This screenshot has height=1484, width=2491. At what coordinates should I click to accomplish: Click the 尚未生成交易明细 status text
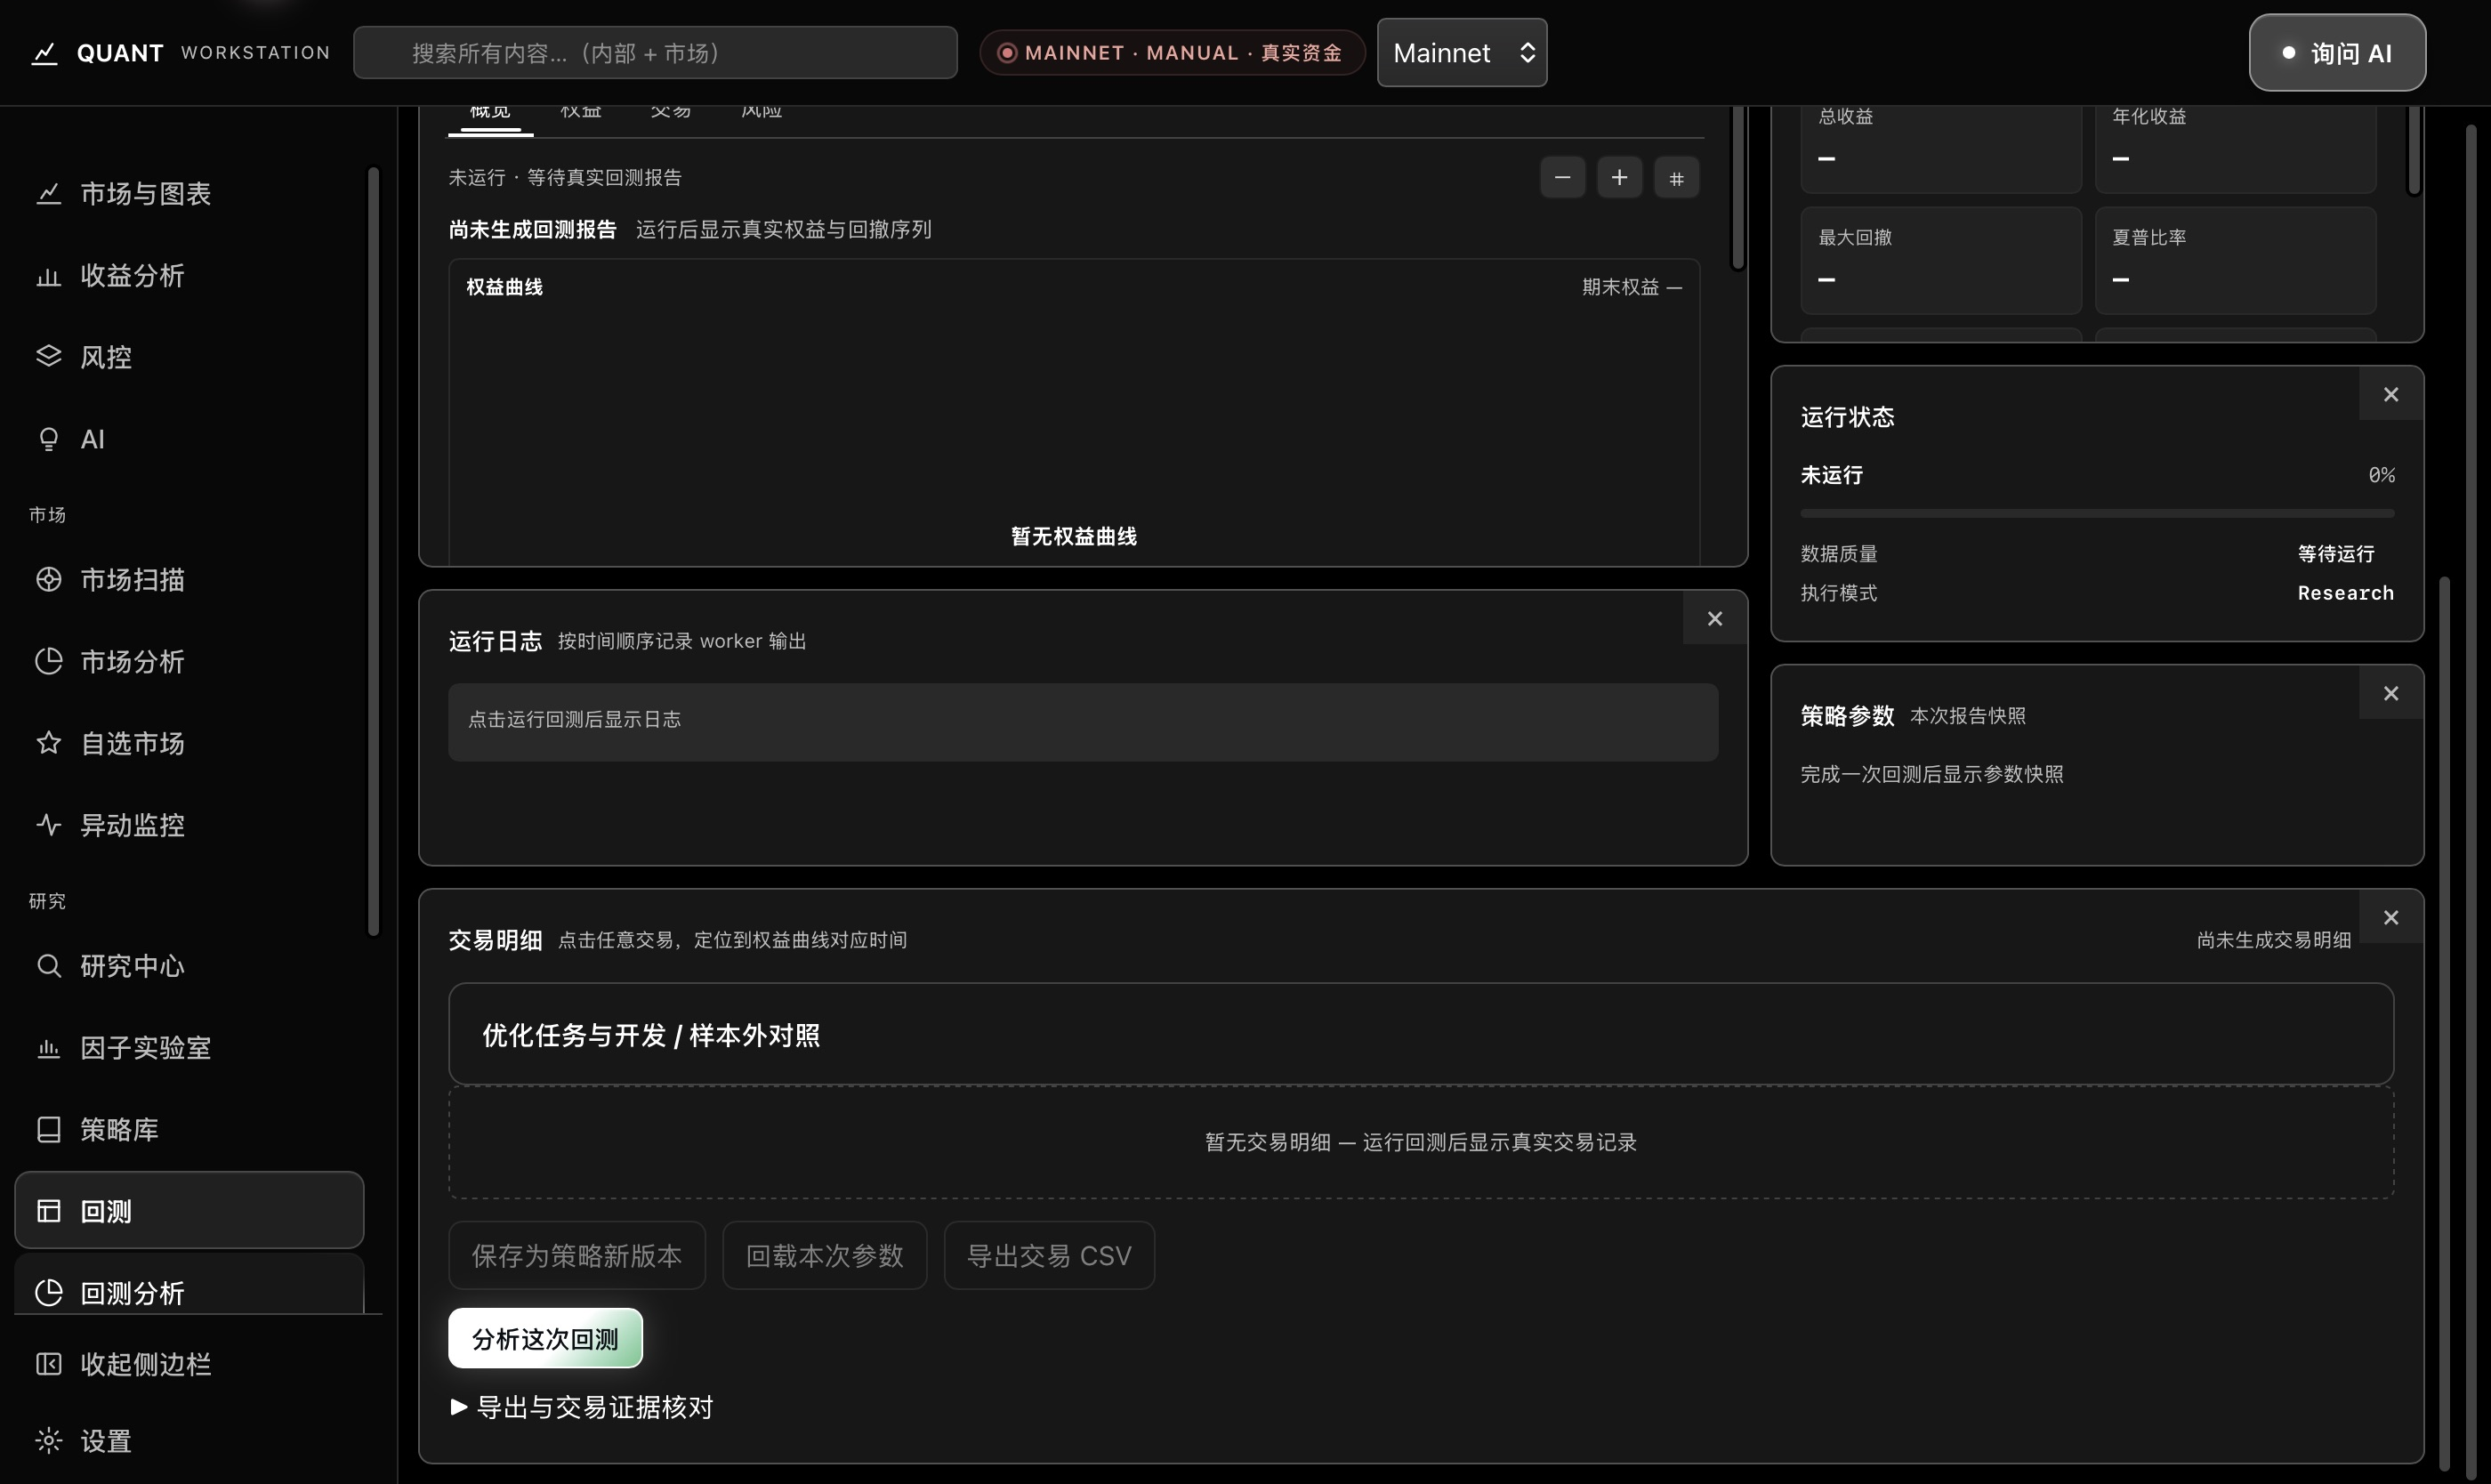pos(2273,940)
